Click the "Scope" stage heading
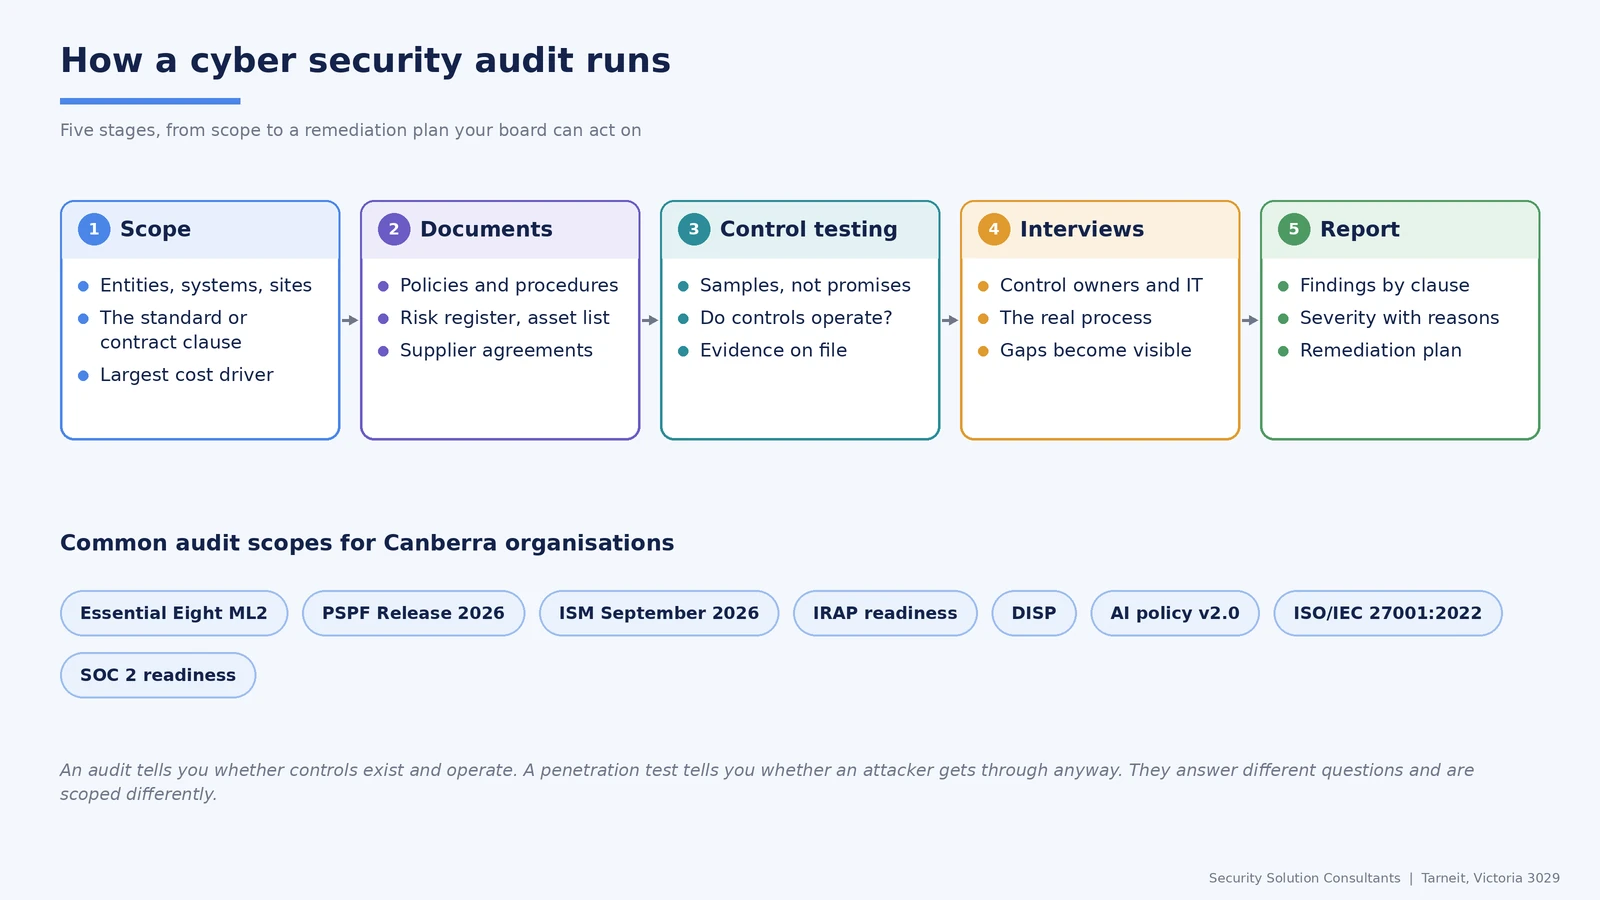 tap(155, 229)
